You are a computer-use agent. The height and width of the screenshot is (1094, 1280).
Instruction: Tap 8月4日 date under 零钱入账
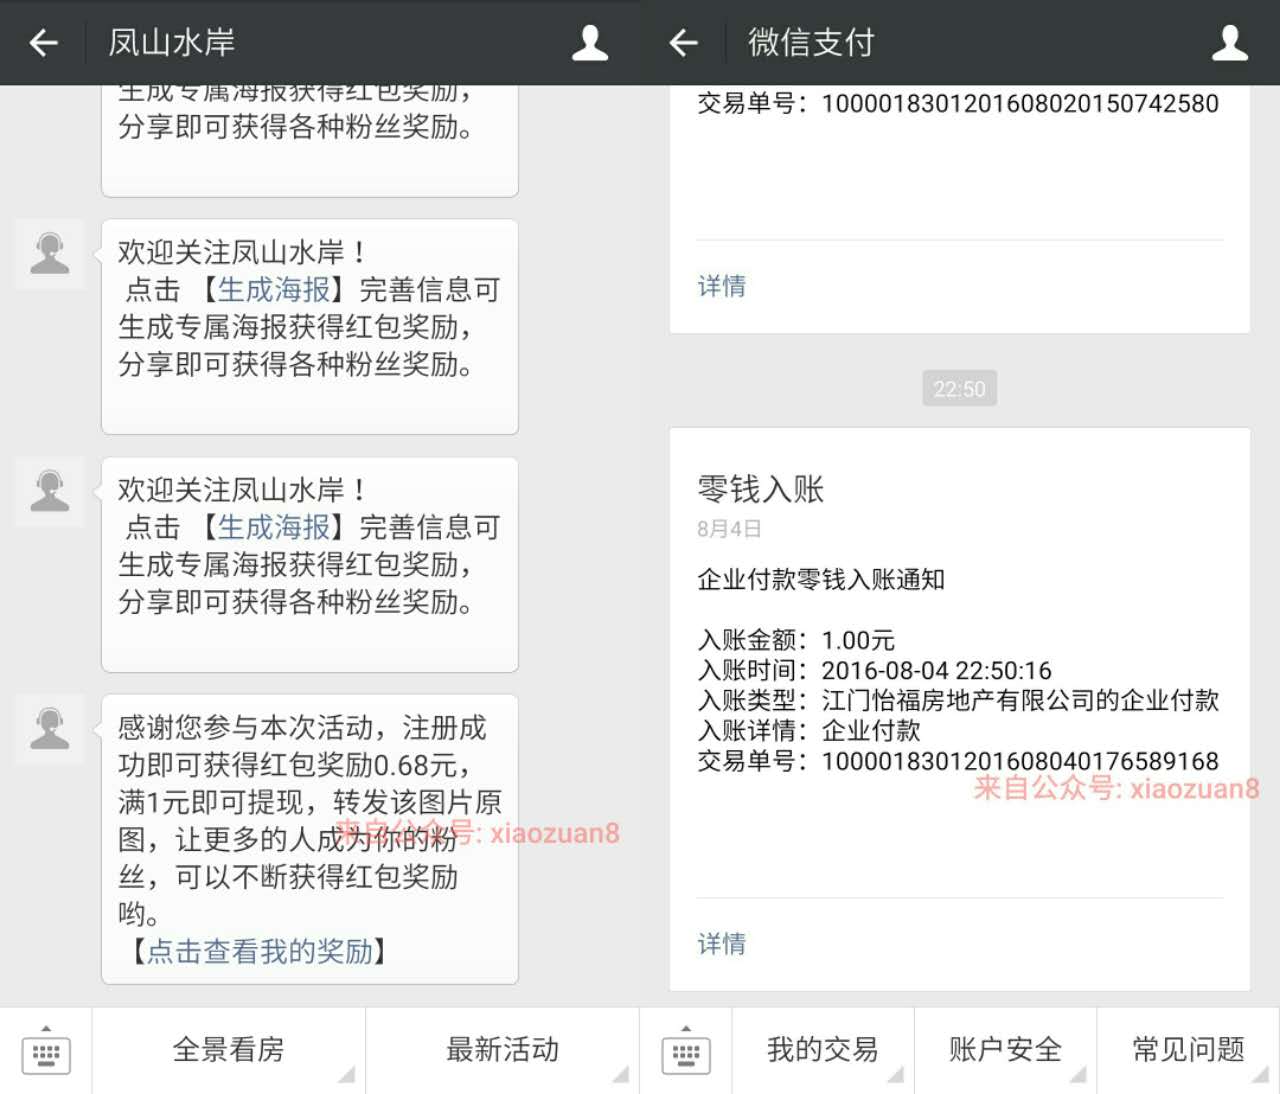[x=729, y=529]
